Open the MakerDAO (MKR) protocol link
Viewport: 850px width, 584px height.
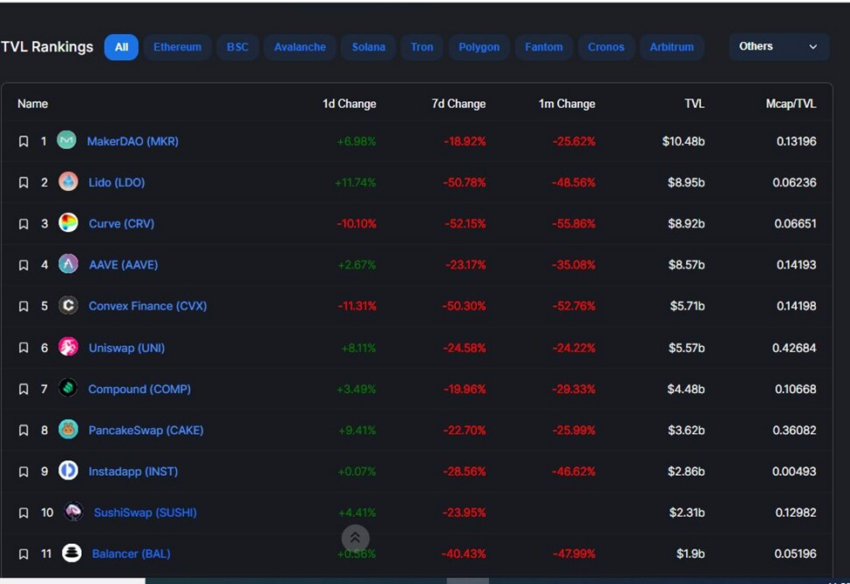(133, 142)
